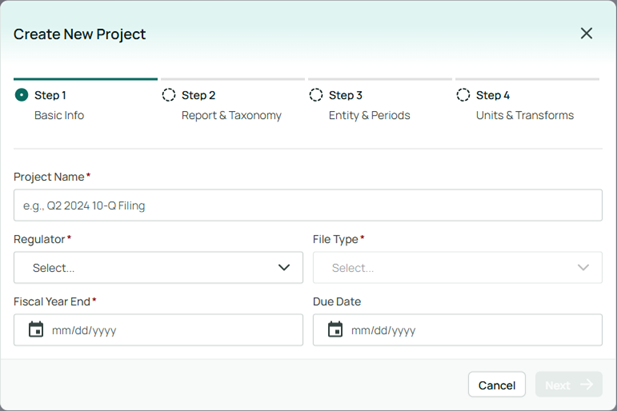Go to Basic Info step label
The height and width of the screenshot is (411, 617).
click(x=59, y=115)
